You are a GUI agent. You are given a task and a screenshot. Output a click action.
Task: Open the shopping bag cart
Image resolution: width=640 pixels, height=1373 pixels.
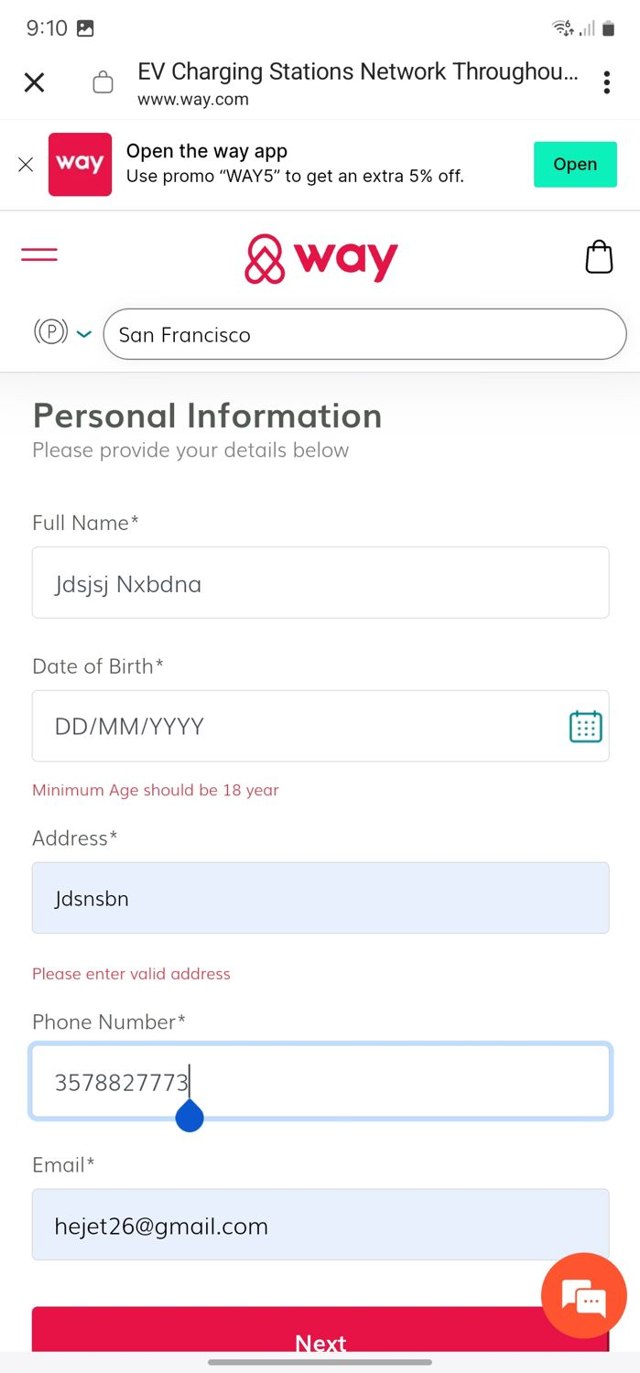598,257
